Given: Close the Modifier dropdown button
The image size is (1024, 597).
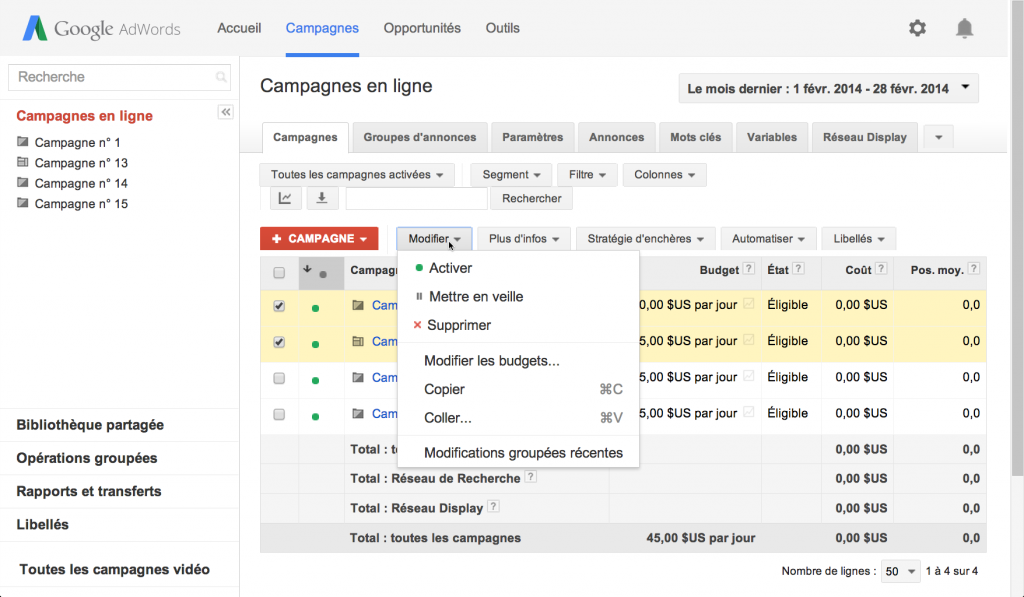Looking at the screenshot, I should pos(434,238).
